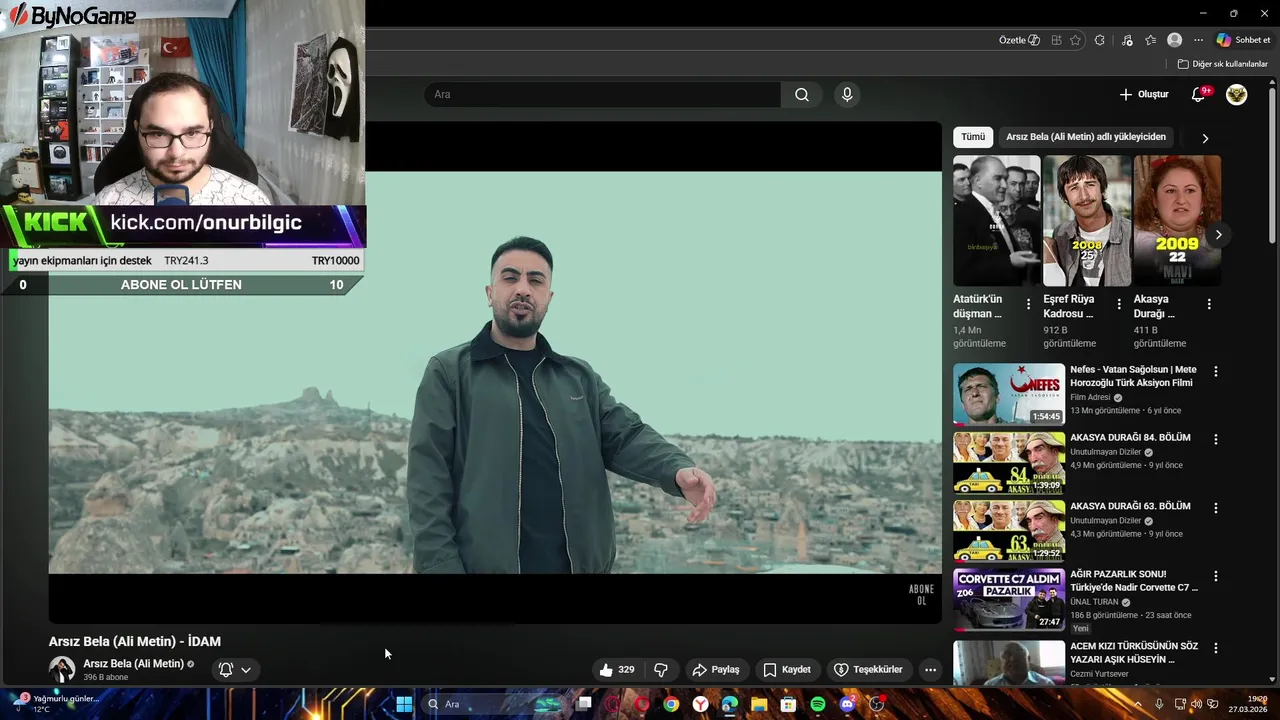The height and width of the screenshot is (720, 1280).
Task: Open the favorites list icon in toolbar
Action: click(1151, 40)
